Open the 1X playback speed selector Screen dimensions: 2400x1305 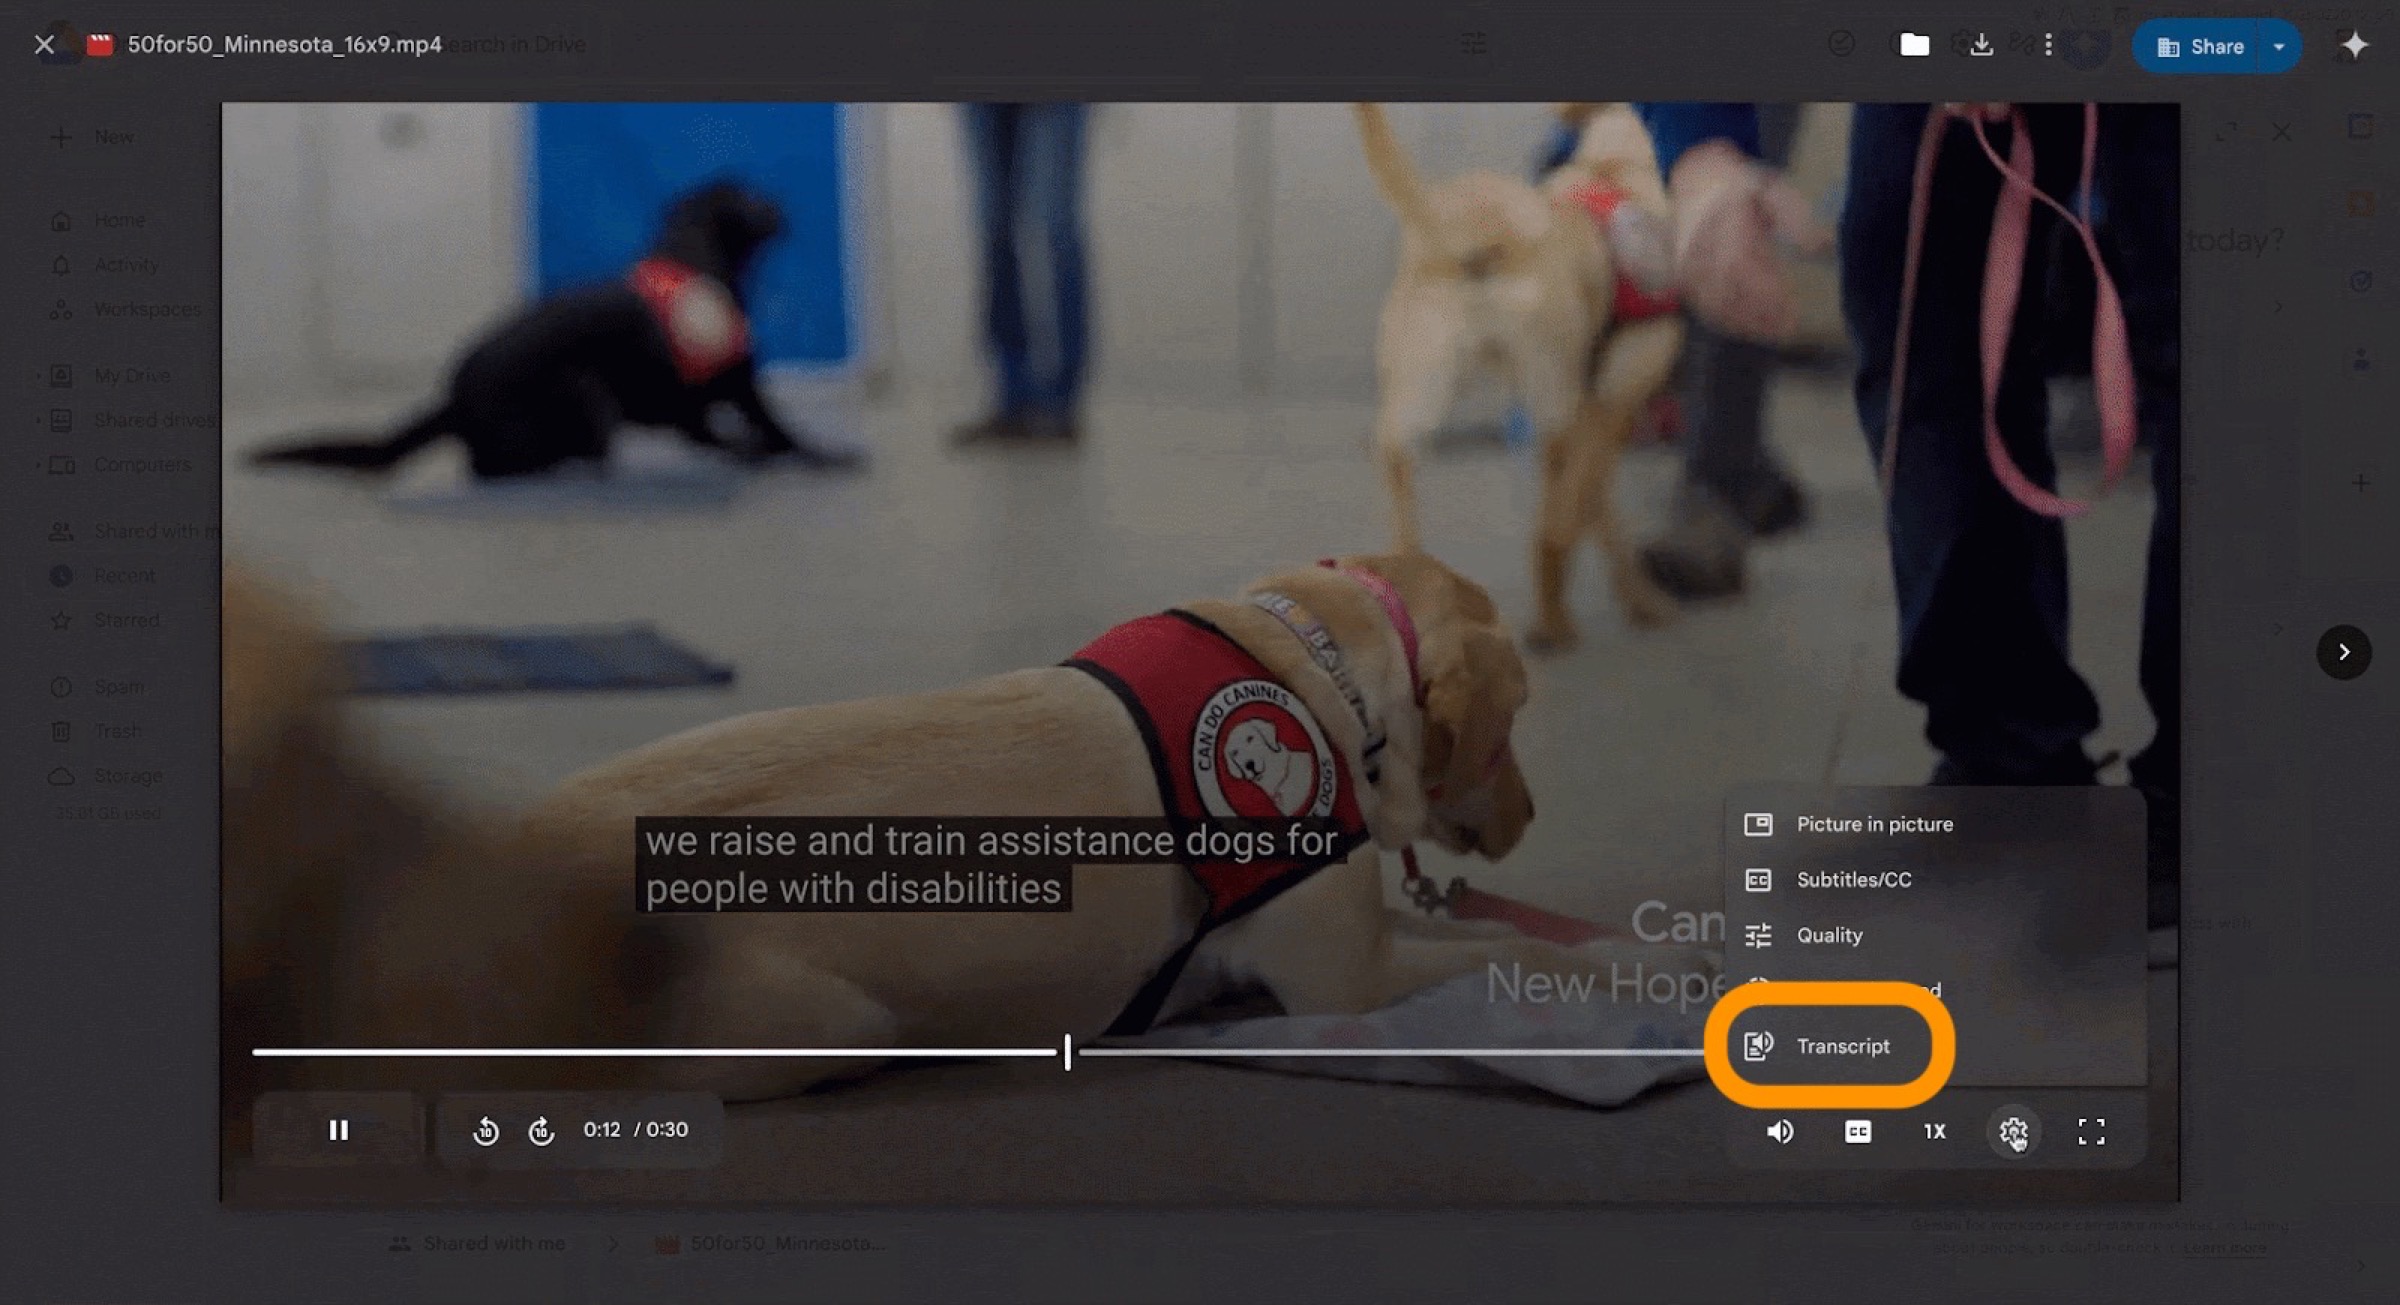click(1934, 1131)
